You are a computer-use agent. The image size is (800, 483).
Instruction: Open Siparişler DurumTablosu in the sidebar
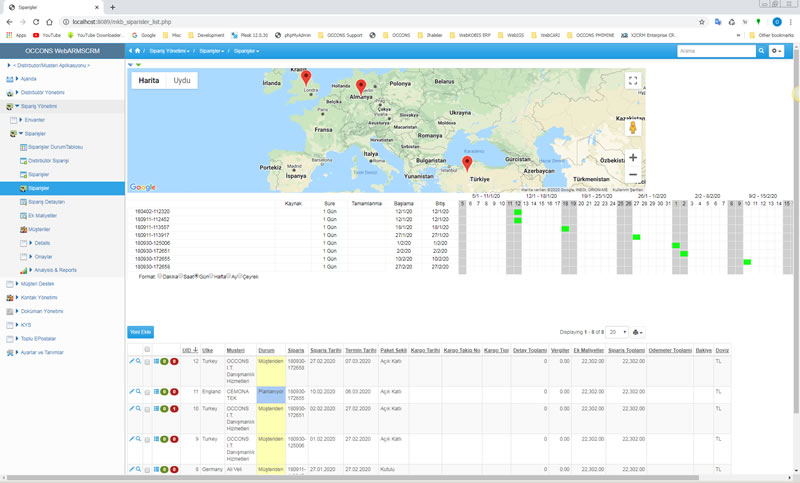tap(55, 147)
